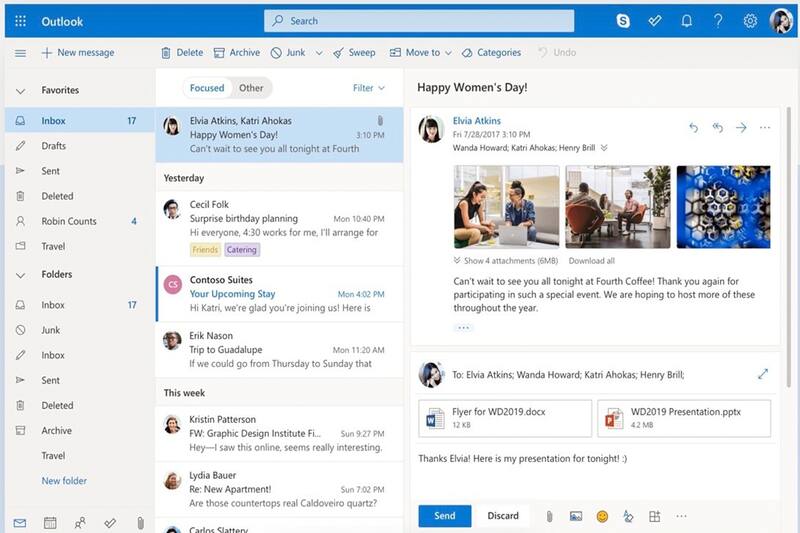
Task: Click the reply all arrow icon
Action: pos(717,127)
